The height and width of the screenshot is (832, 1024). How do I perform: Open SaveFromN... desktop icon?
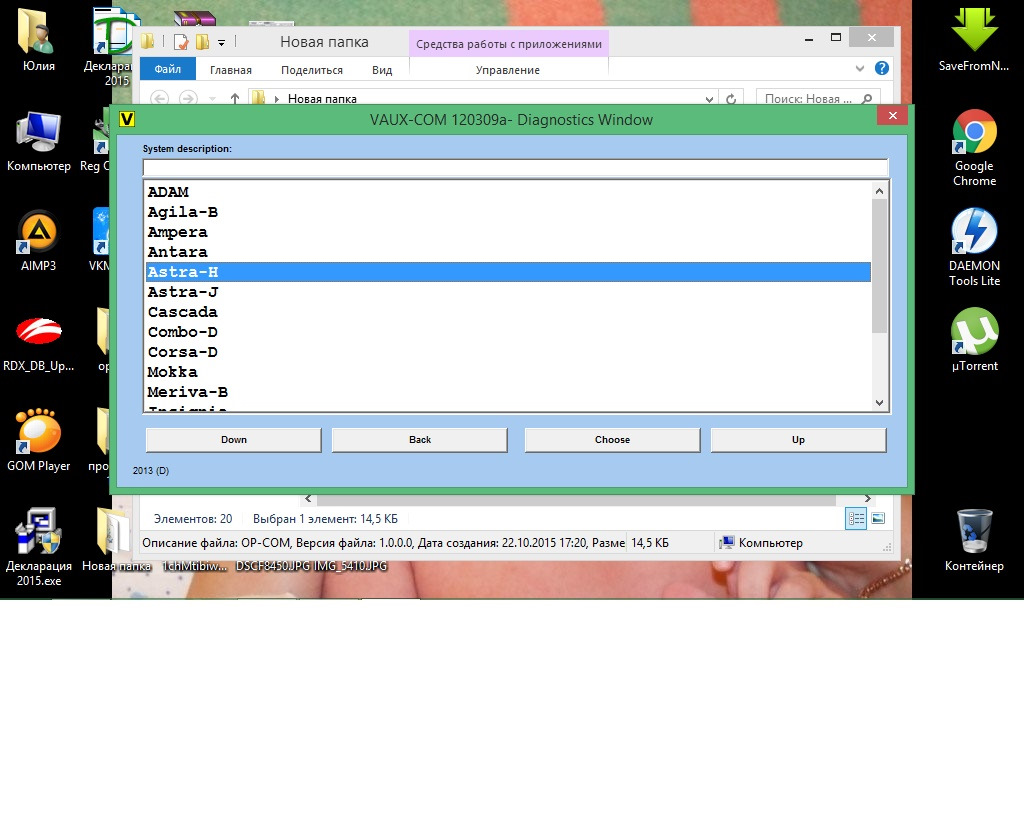click(974, 39)
